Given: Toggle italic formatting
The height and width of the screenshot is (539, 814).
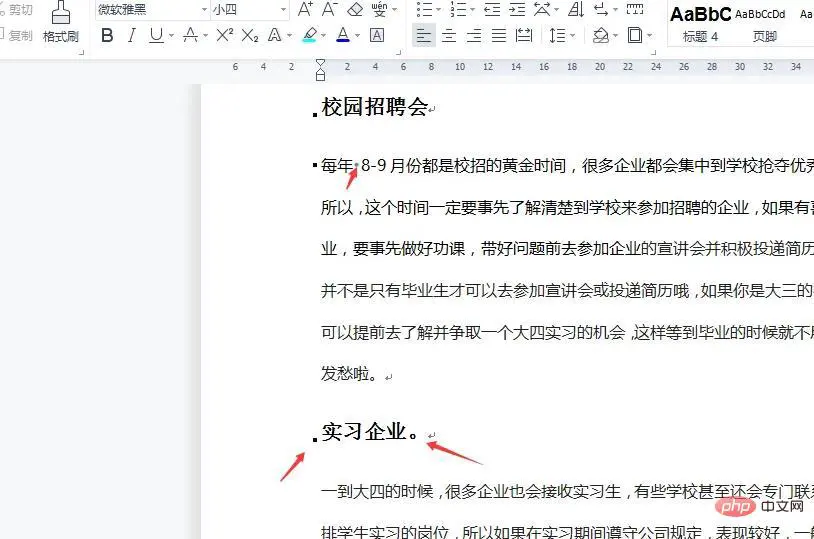Looking at the screenshot, I should click(x=132, y=35).
